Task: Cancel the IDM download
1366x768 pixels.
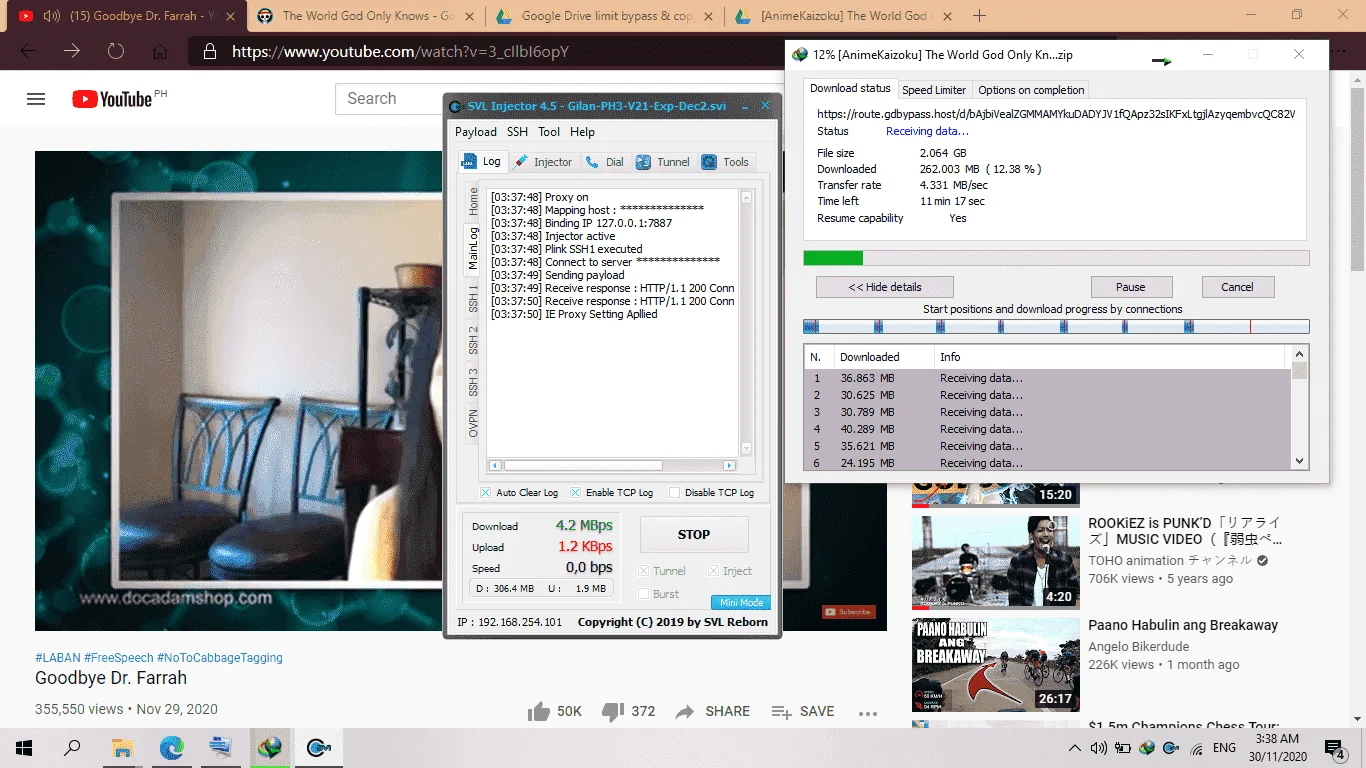Action: pos(1237,287)
